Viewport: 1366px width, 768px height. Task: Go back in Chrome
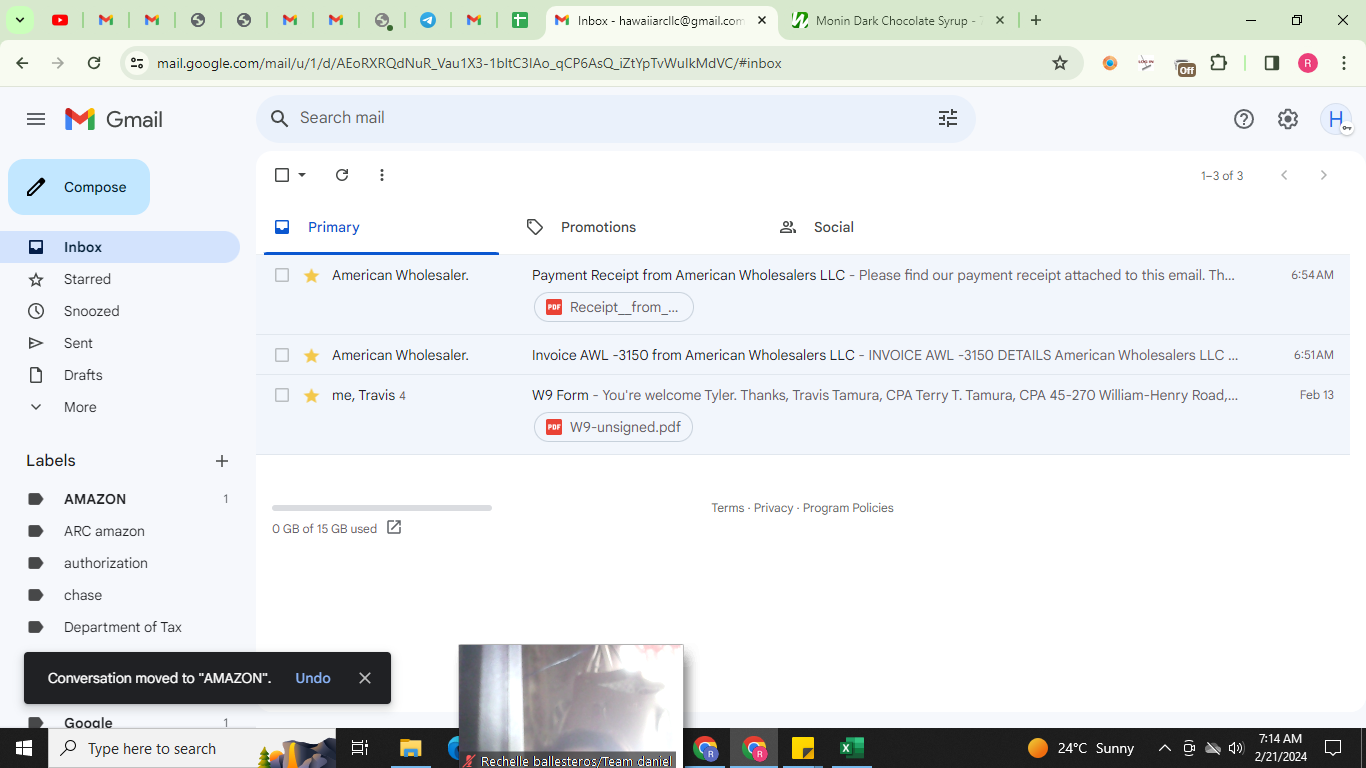22,63
